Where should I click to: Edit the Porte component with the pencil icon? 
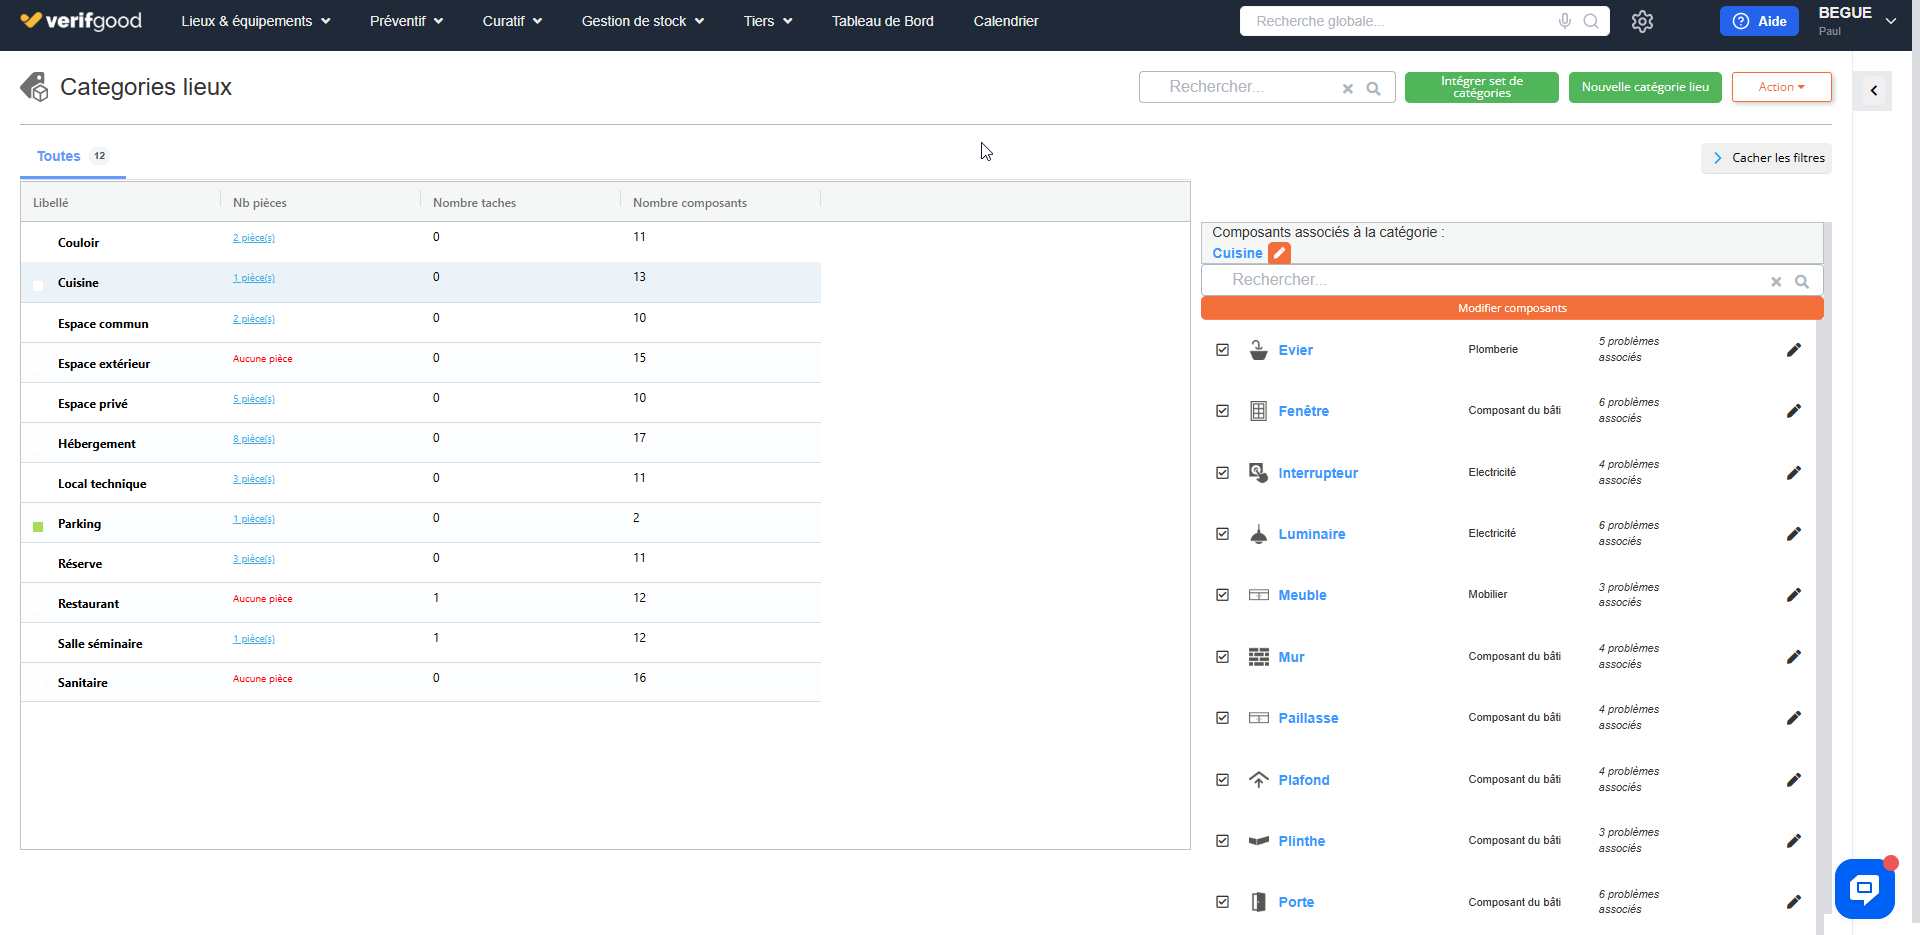coord(1794,902)
